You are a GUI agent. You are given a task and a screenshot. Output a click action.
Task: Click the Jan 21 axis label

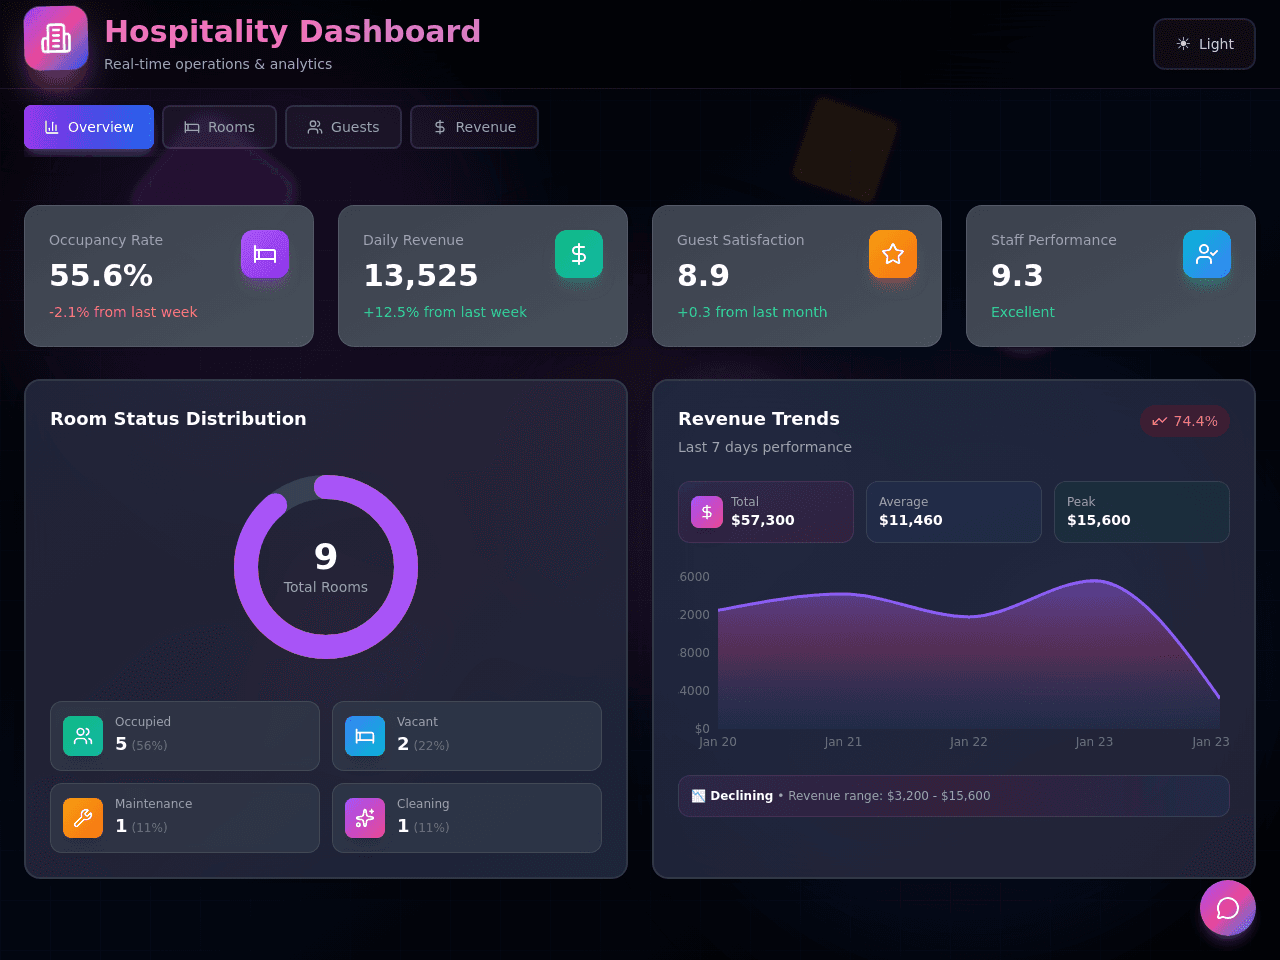tap(843, 742)
